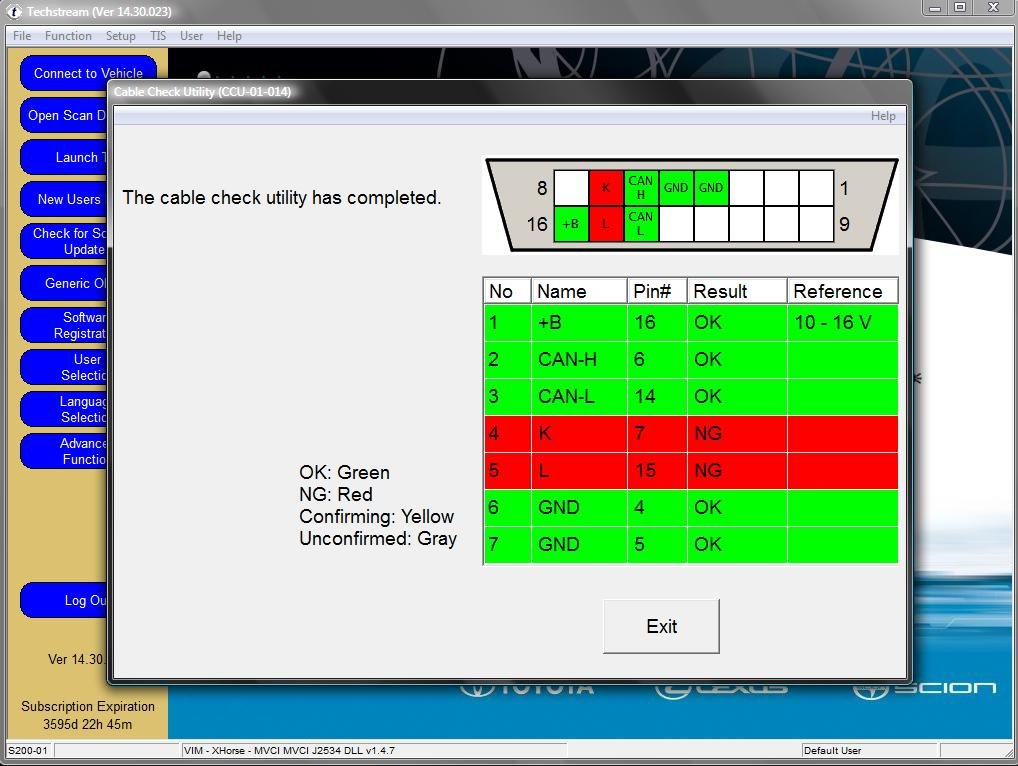Image resolution: width=1018 pixels, height=766 pixels.
Task: Select the GND name cell in row 6
Action: [x=579, y=508]
